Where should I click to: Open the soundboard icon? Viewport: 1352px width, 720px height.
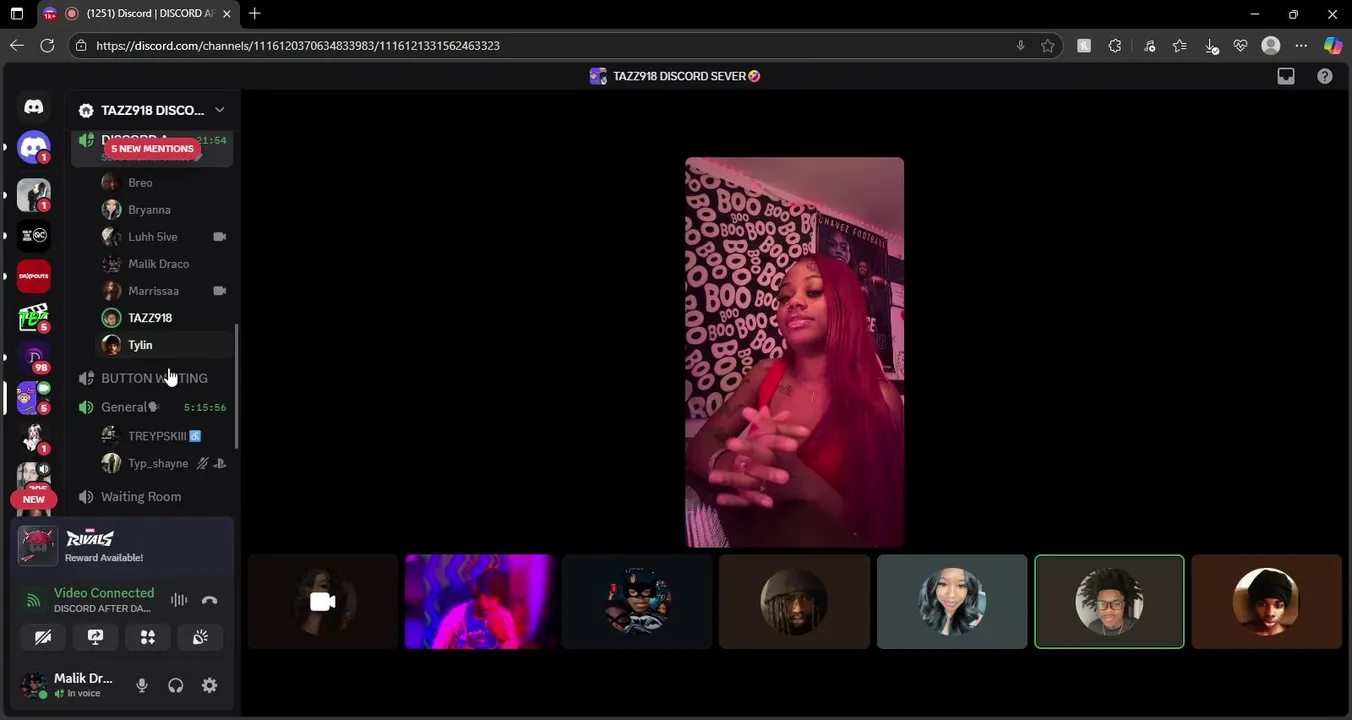(x=200, y=637)
